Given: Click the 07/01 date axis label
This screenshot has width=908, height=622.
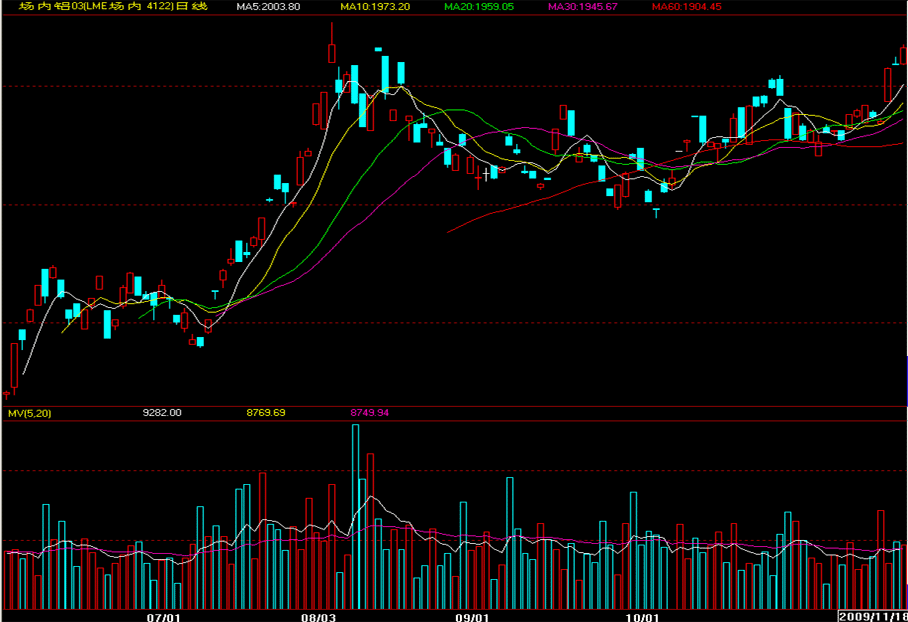Looking at the screenshot, I should (163, 617).
